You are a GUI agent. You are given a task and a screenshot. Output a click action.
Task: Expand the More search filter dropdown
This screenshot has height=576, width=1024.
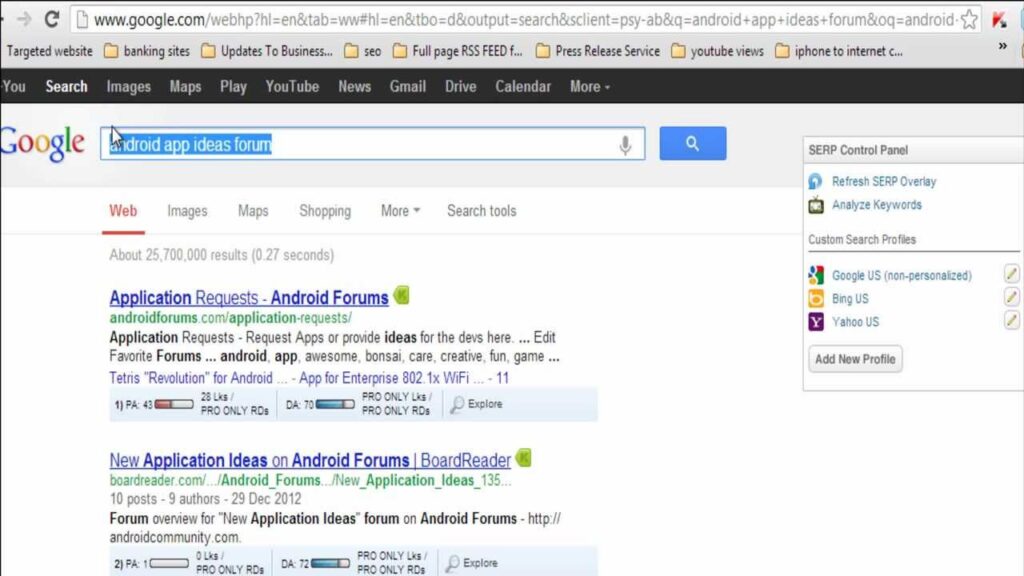400,211
